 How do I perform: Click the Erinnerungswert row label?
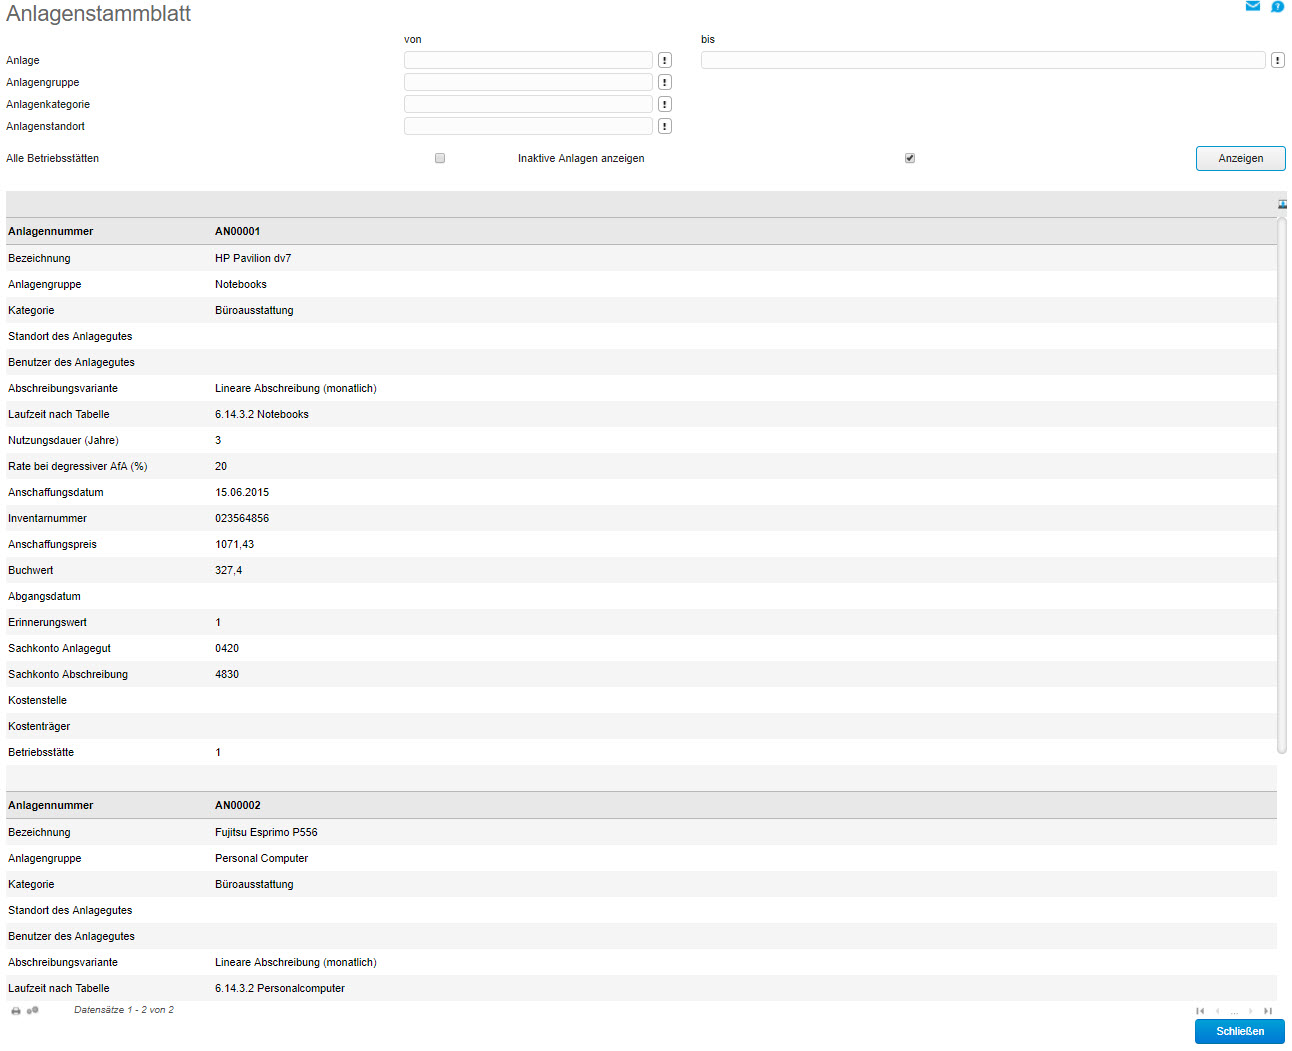tap(47, 622)
